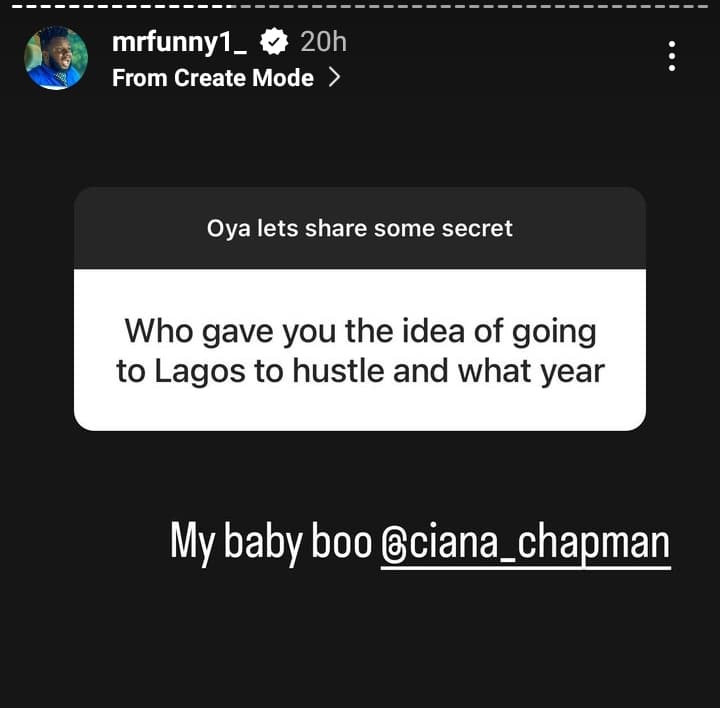Tap the 20h story timestamp
This screenshot has width=720, height=708.
(323, 42)
